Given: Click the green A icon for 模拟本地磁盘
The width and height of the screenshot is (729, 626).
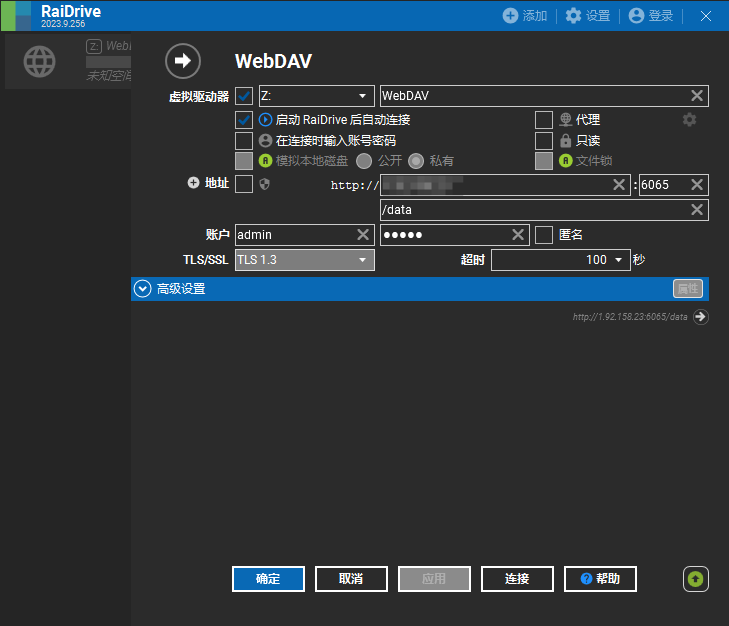Looking at the screenshot, I should point(265,161).
